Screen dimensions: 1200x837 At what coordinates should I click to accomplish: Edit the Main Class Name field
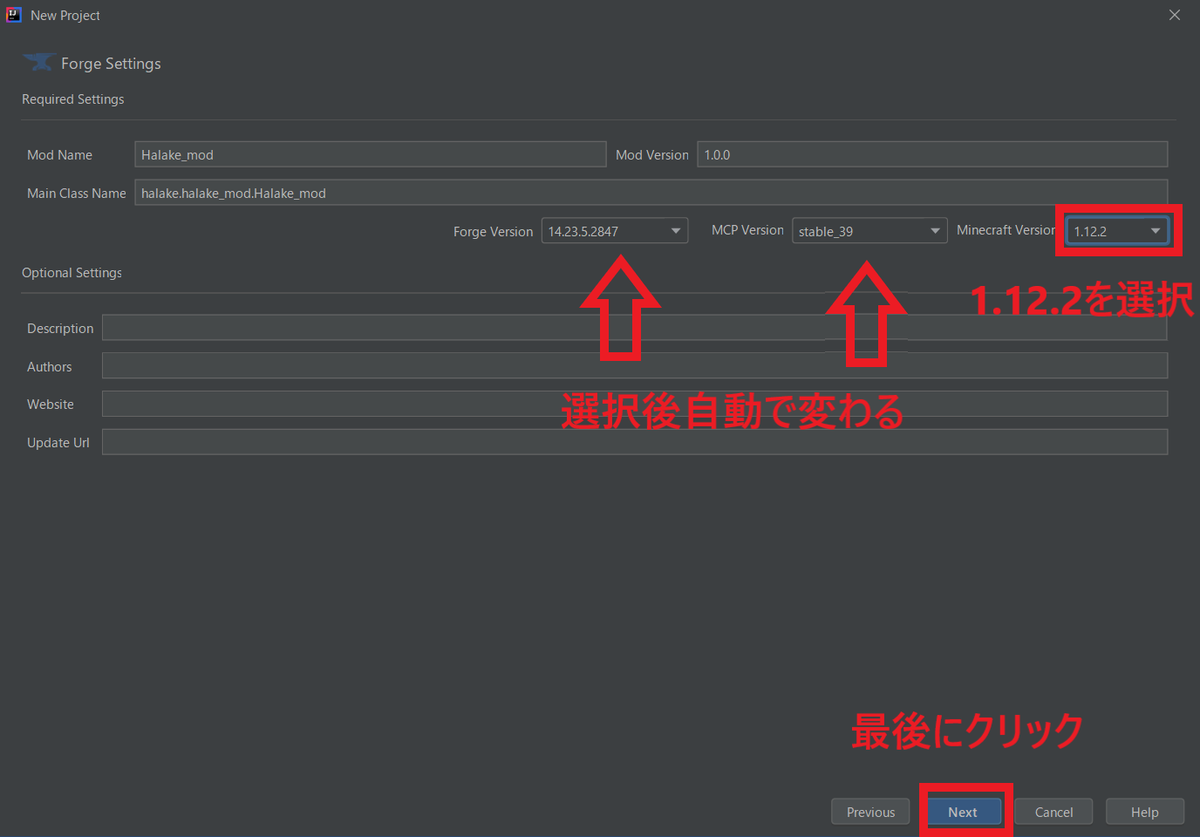651,193
